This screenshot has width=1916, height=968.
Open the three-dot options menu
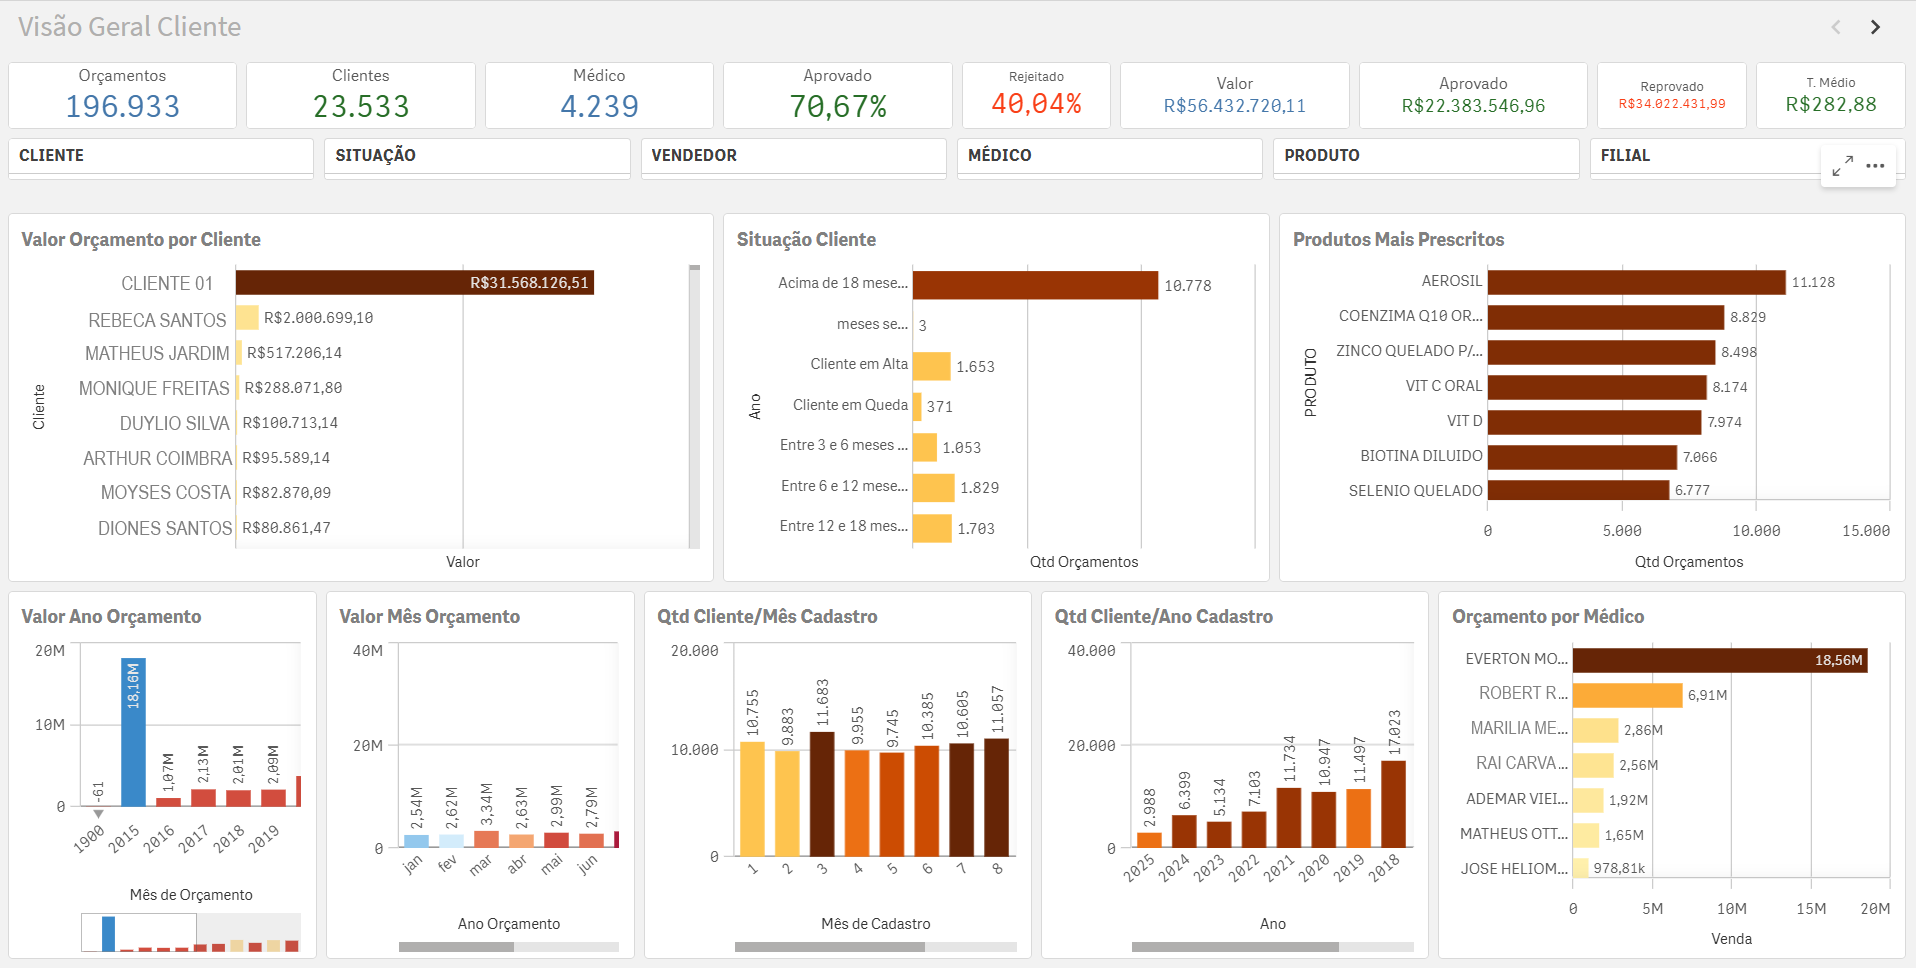click(1875, 166)
